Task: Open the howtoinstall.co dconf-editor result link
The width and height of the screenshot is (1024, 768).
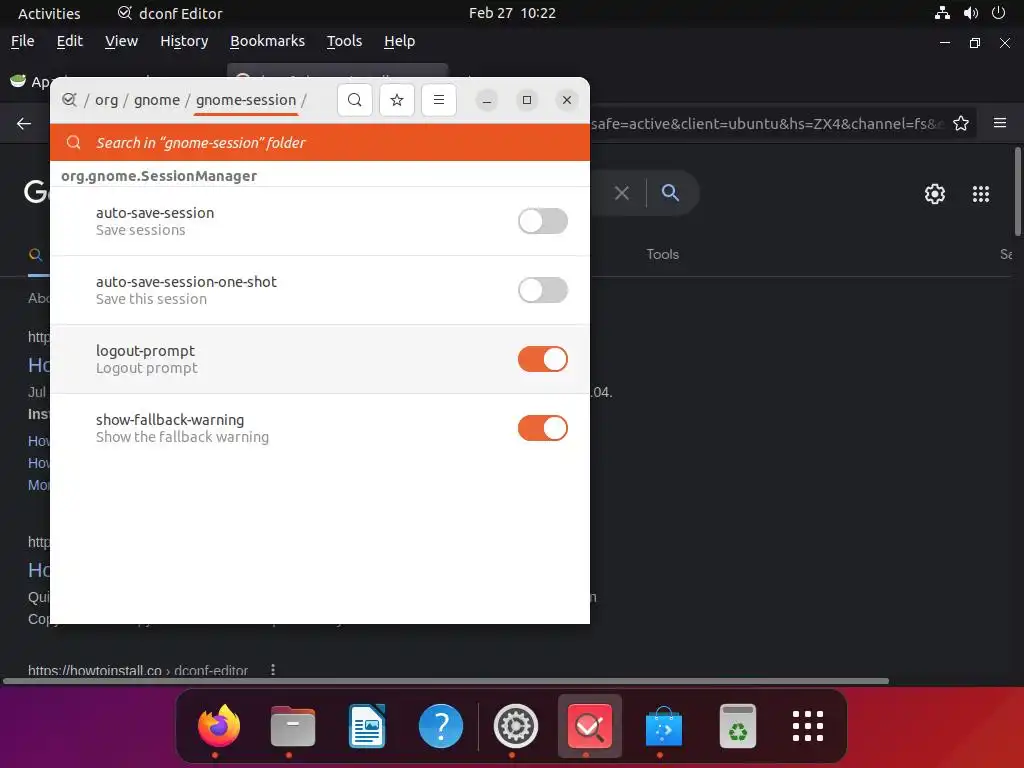Action: point(138,671)
